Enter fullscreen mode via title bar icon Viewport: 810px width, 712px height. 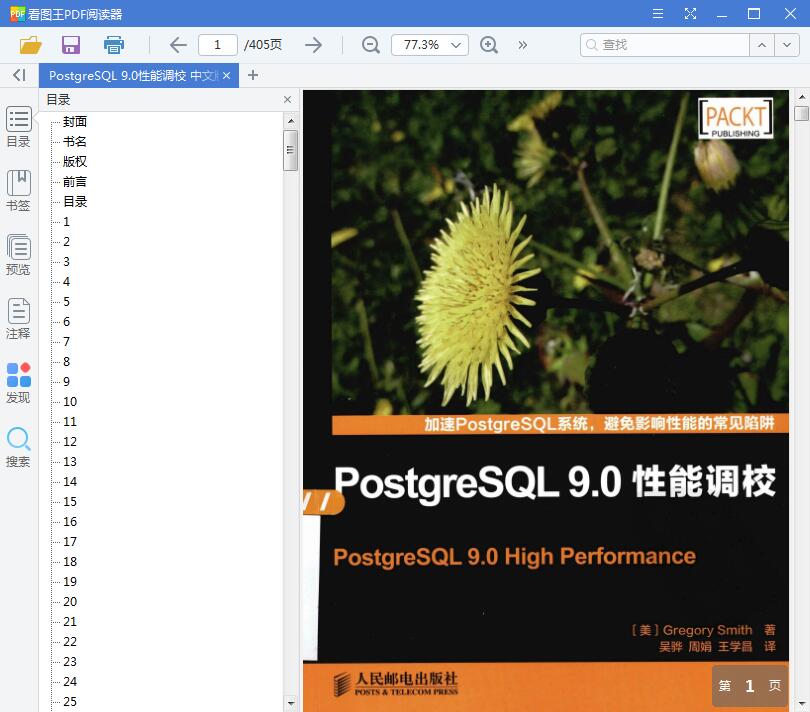pos(690,13)
